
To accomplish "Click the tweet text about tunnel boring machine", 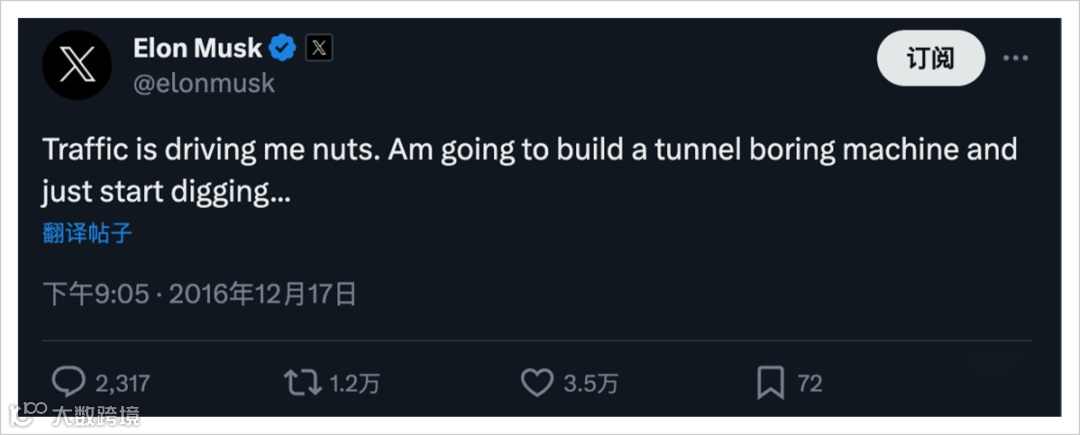I will point(528,170).
